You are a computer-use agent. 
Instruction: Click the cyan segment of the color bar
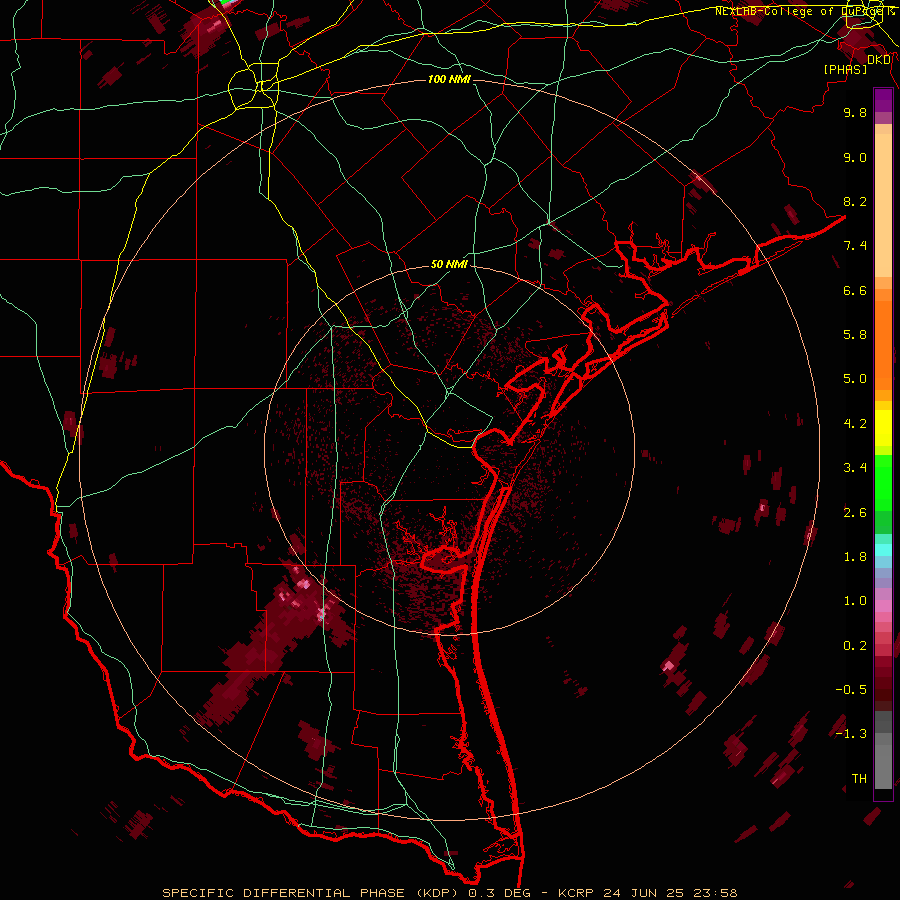click(883, 550)
